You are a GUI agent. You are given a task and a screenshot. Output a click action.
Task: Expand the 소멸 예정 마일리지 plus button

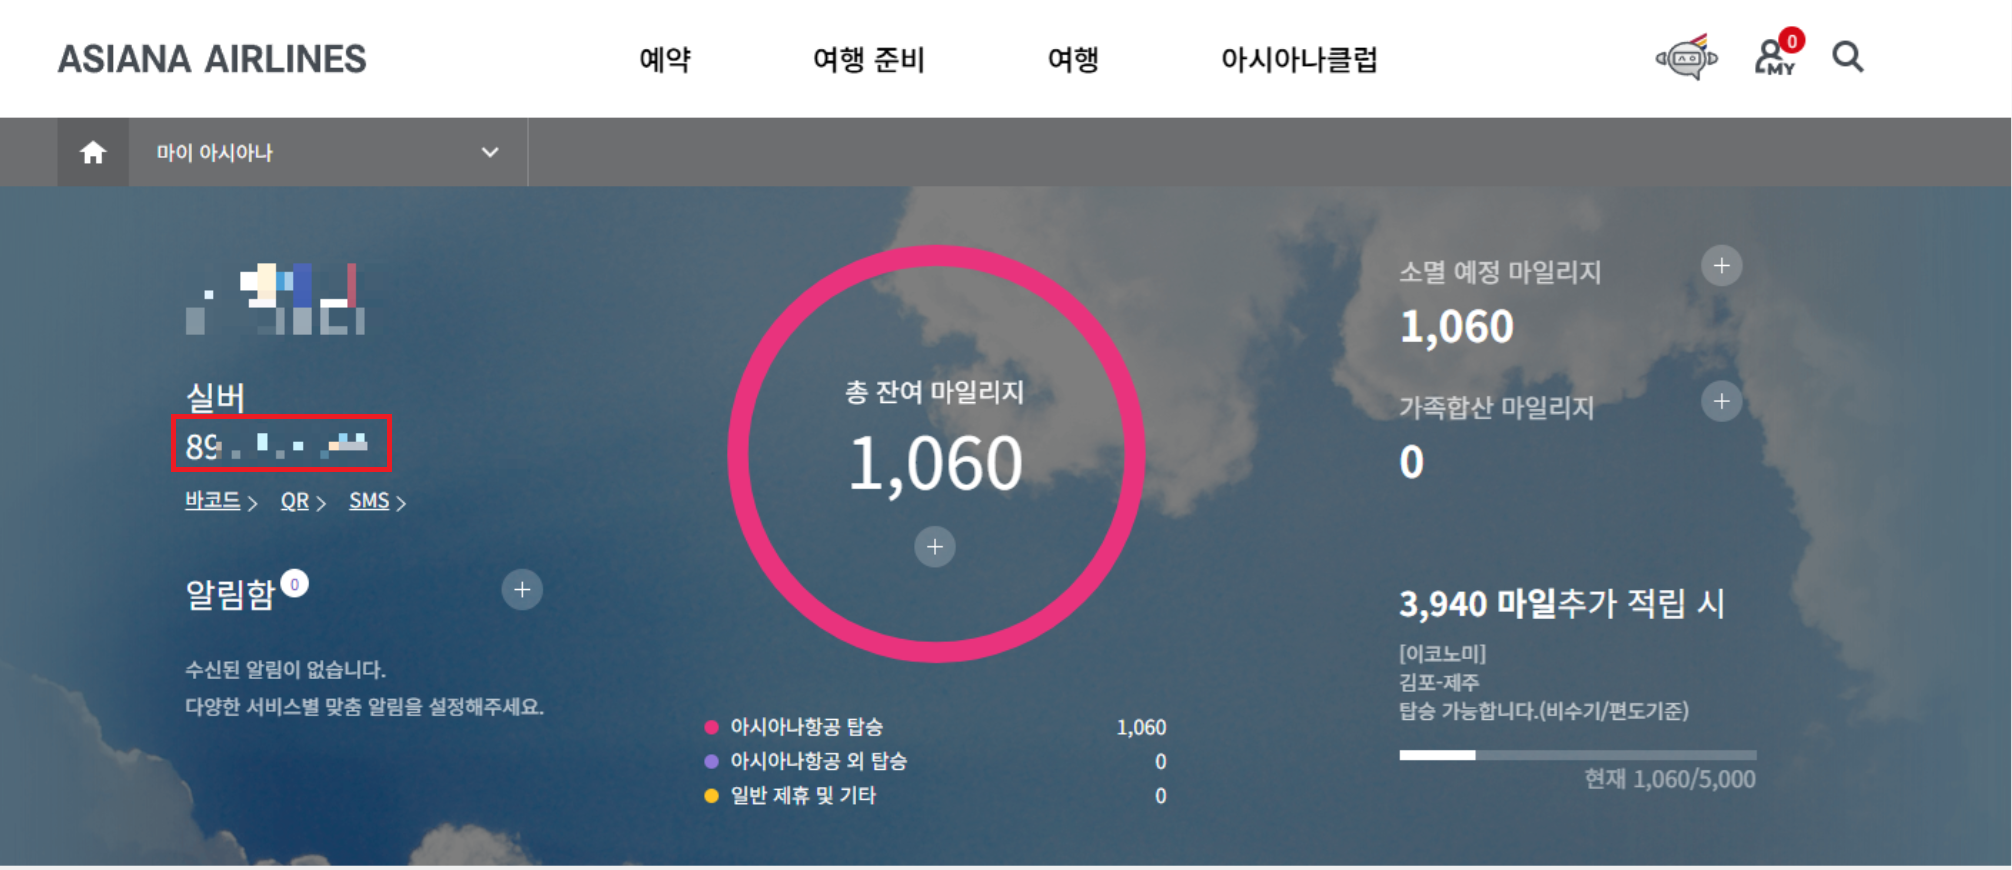pos(1721,266)
